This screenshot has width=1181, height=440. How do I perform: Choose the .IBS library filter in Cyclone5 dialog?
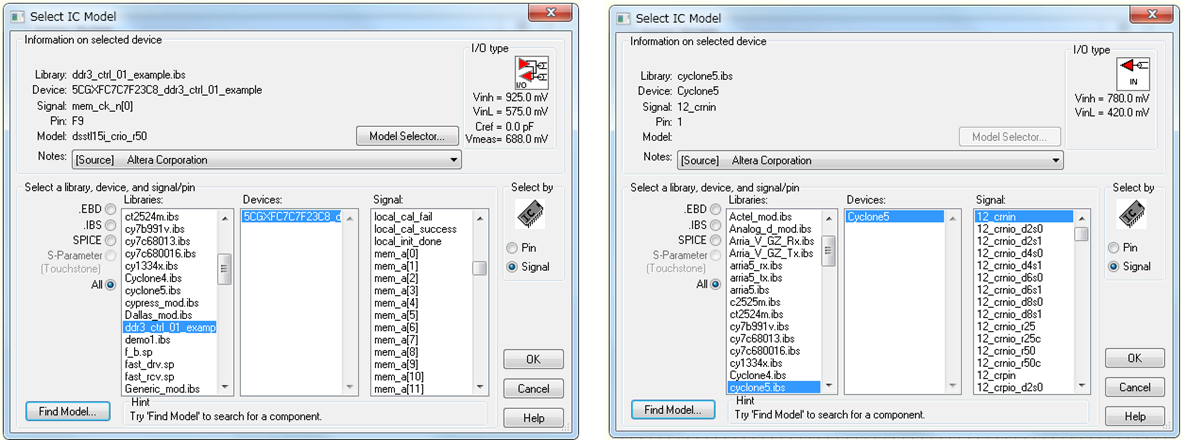pyautogui.click(x=715, y=224)
